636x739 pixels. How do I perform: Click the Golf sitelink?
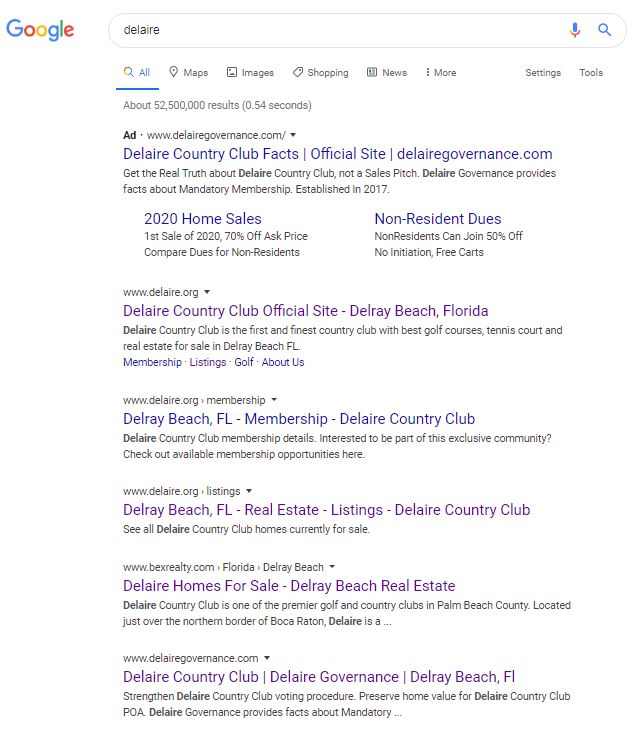244,362
